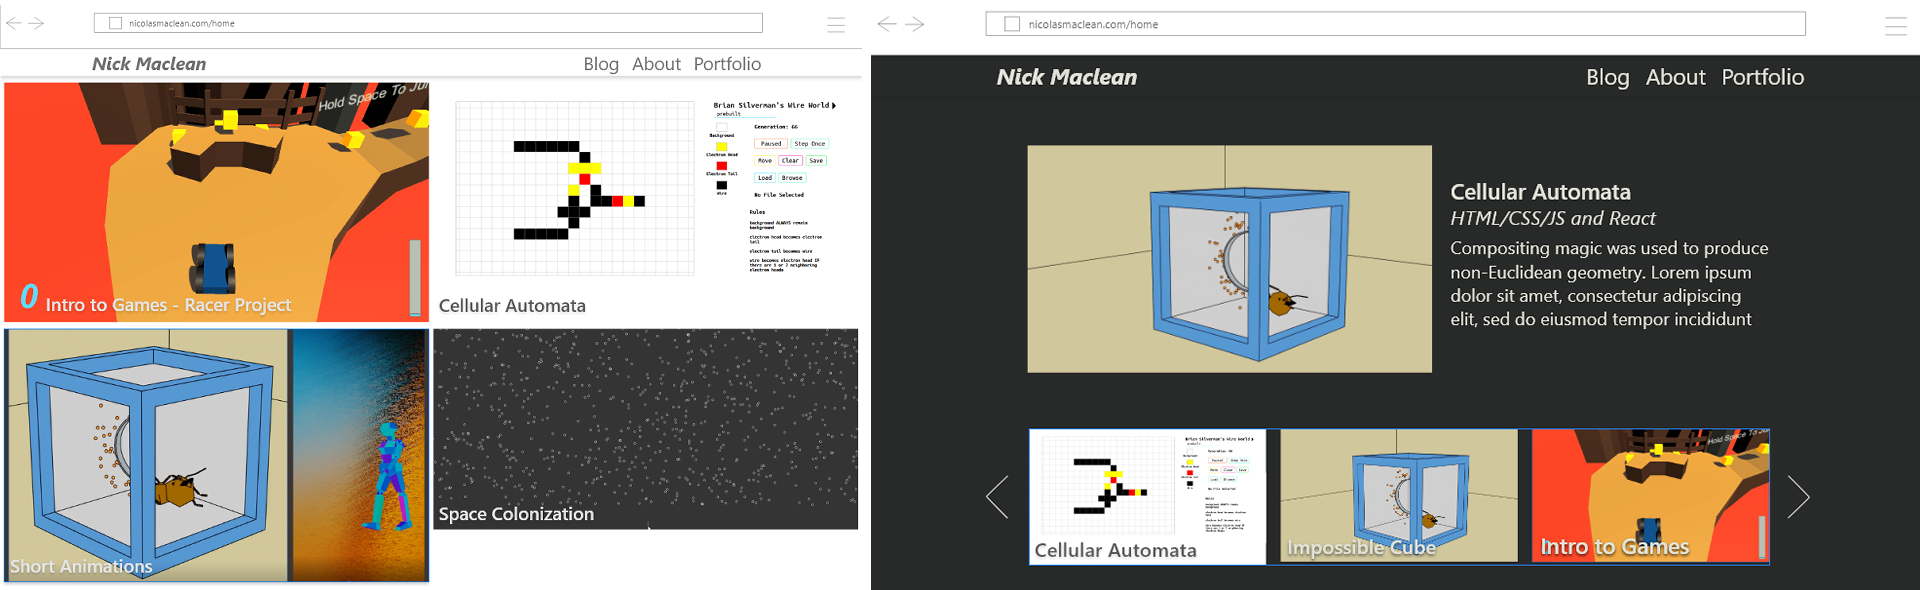The width and height of the screenshot is (1920, 590).
Task: Click the Nick Maclean title on the light page
Action: point(149,64)
